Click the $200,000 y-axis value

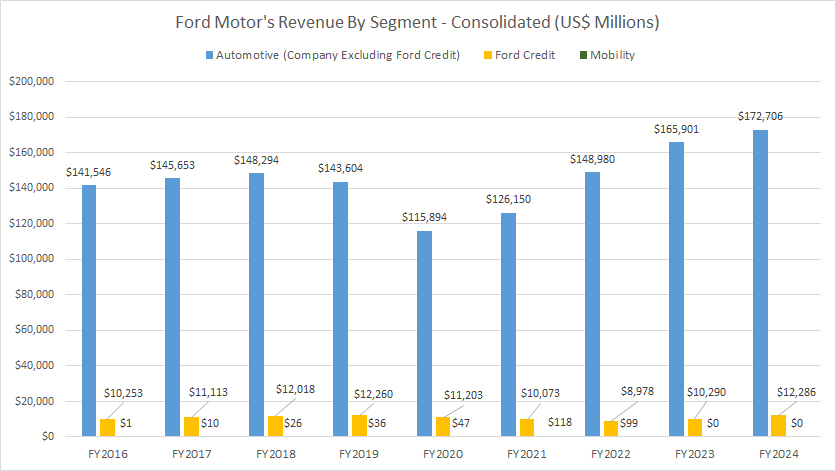tap(31, 82)
